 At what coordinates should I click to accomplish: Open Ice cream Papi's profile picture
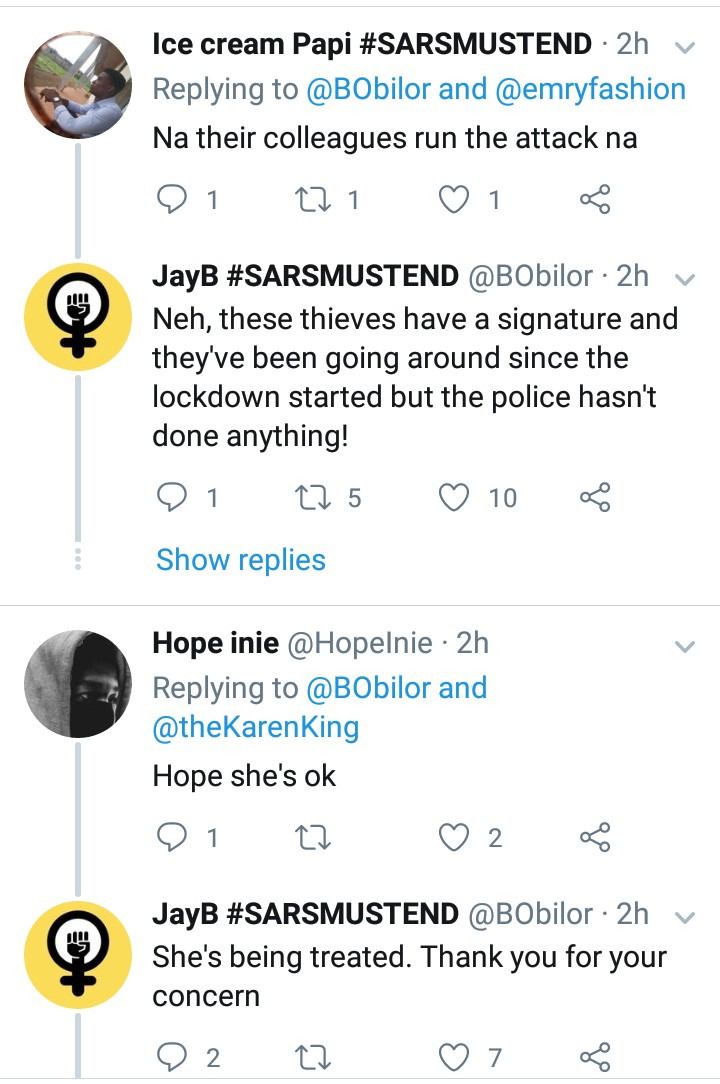click(77, 84)
